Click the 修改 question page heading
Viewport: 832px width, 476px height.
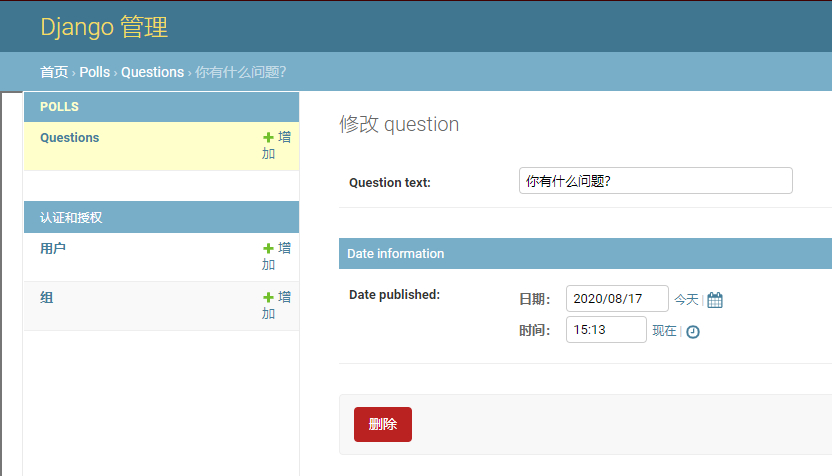click(x=399, y=124)
